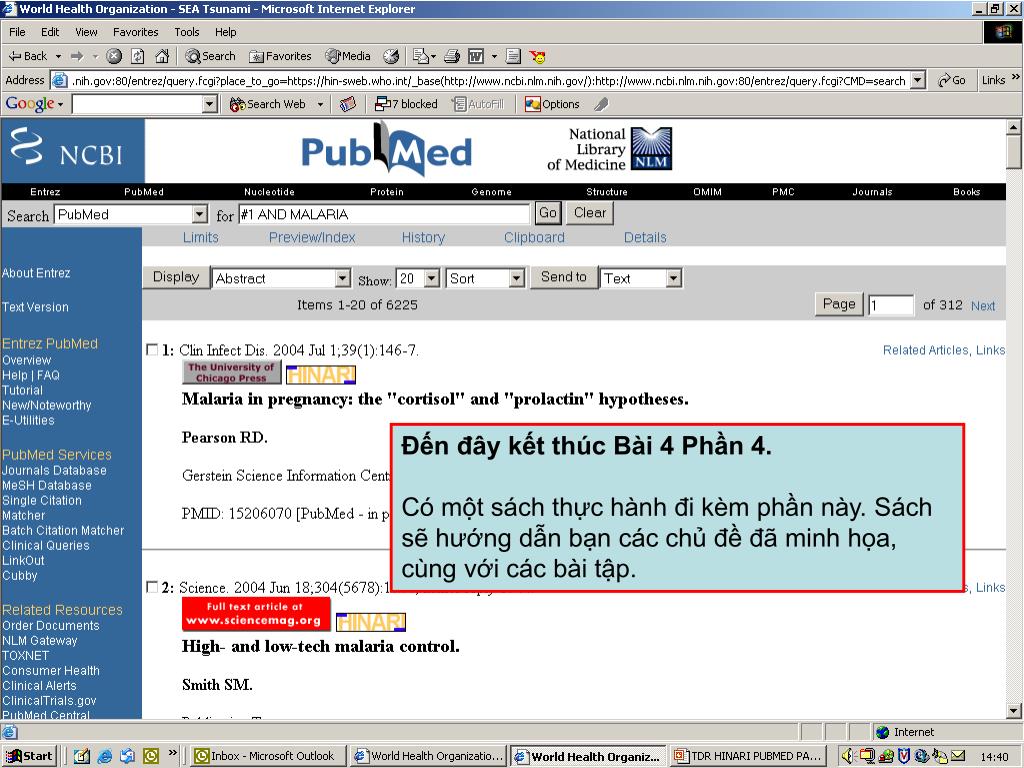This screenshot has width=1024, height=768.
Task: Refresh the page using Refresh icon
Action: pyautogui.click(x=138, y=57)
